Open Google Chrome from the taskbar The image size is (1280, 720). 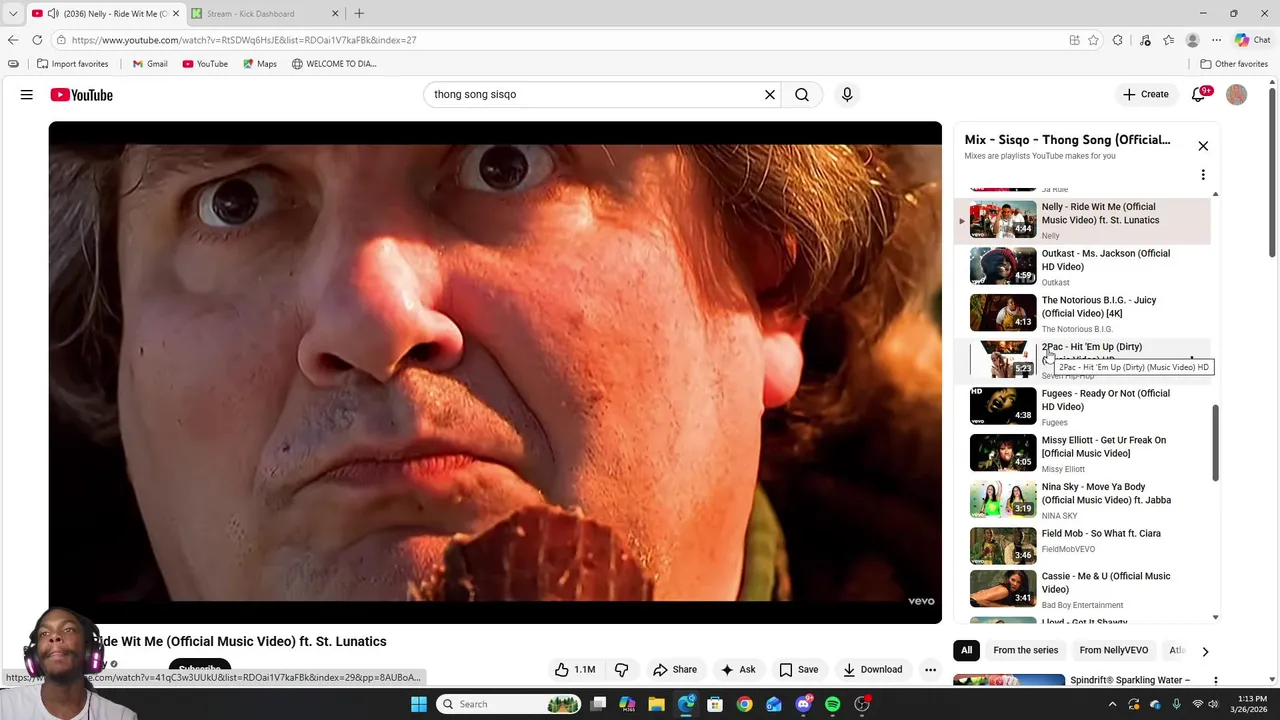pos(745,704)
